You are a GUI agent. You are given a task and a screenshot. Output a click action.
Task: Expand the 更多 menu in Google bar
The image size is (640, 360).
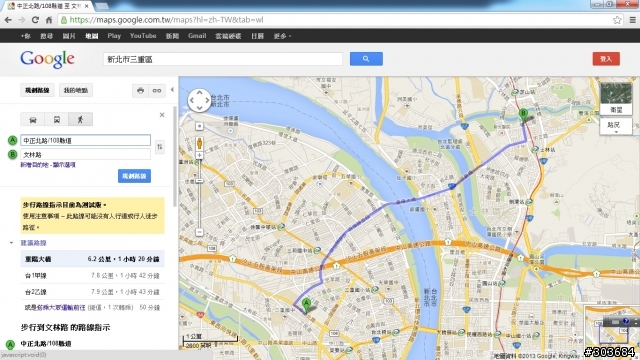[x=282, y=36]
